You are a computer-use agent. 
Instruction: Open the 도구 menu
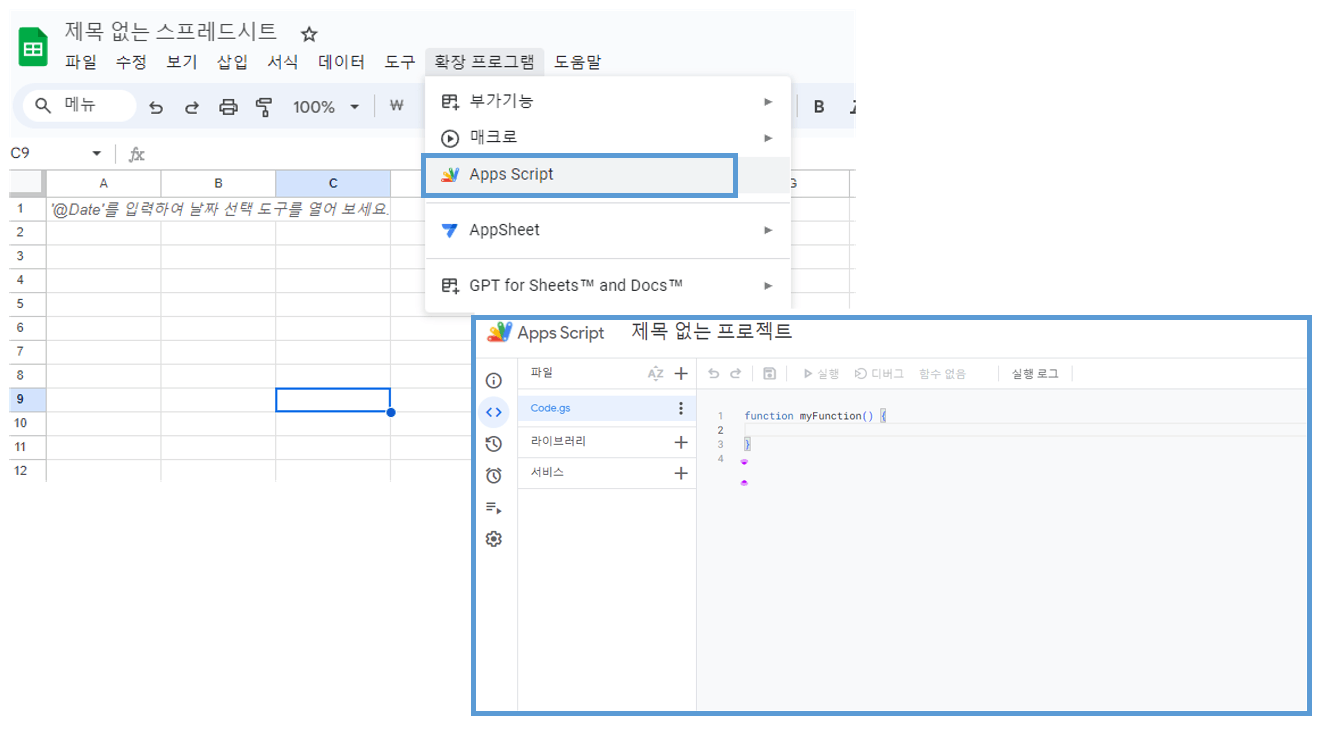coord(400,62)
